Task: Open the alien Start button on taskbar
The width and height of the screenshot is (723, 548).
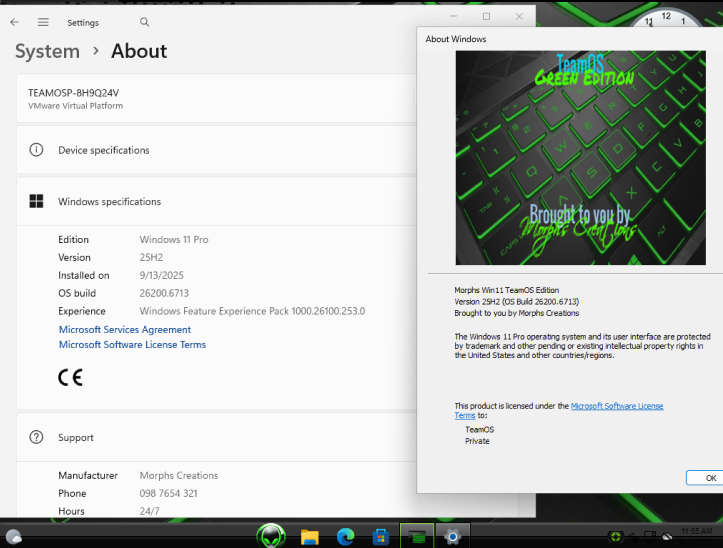Action: [x=271, y=536]
